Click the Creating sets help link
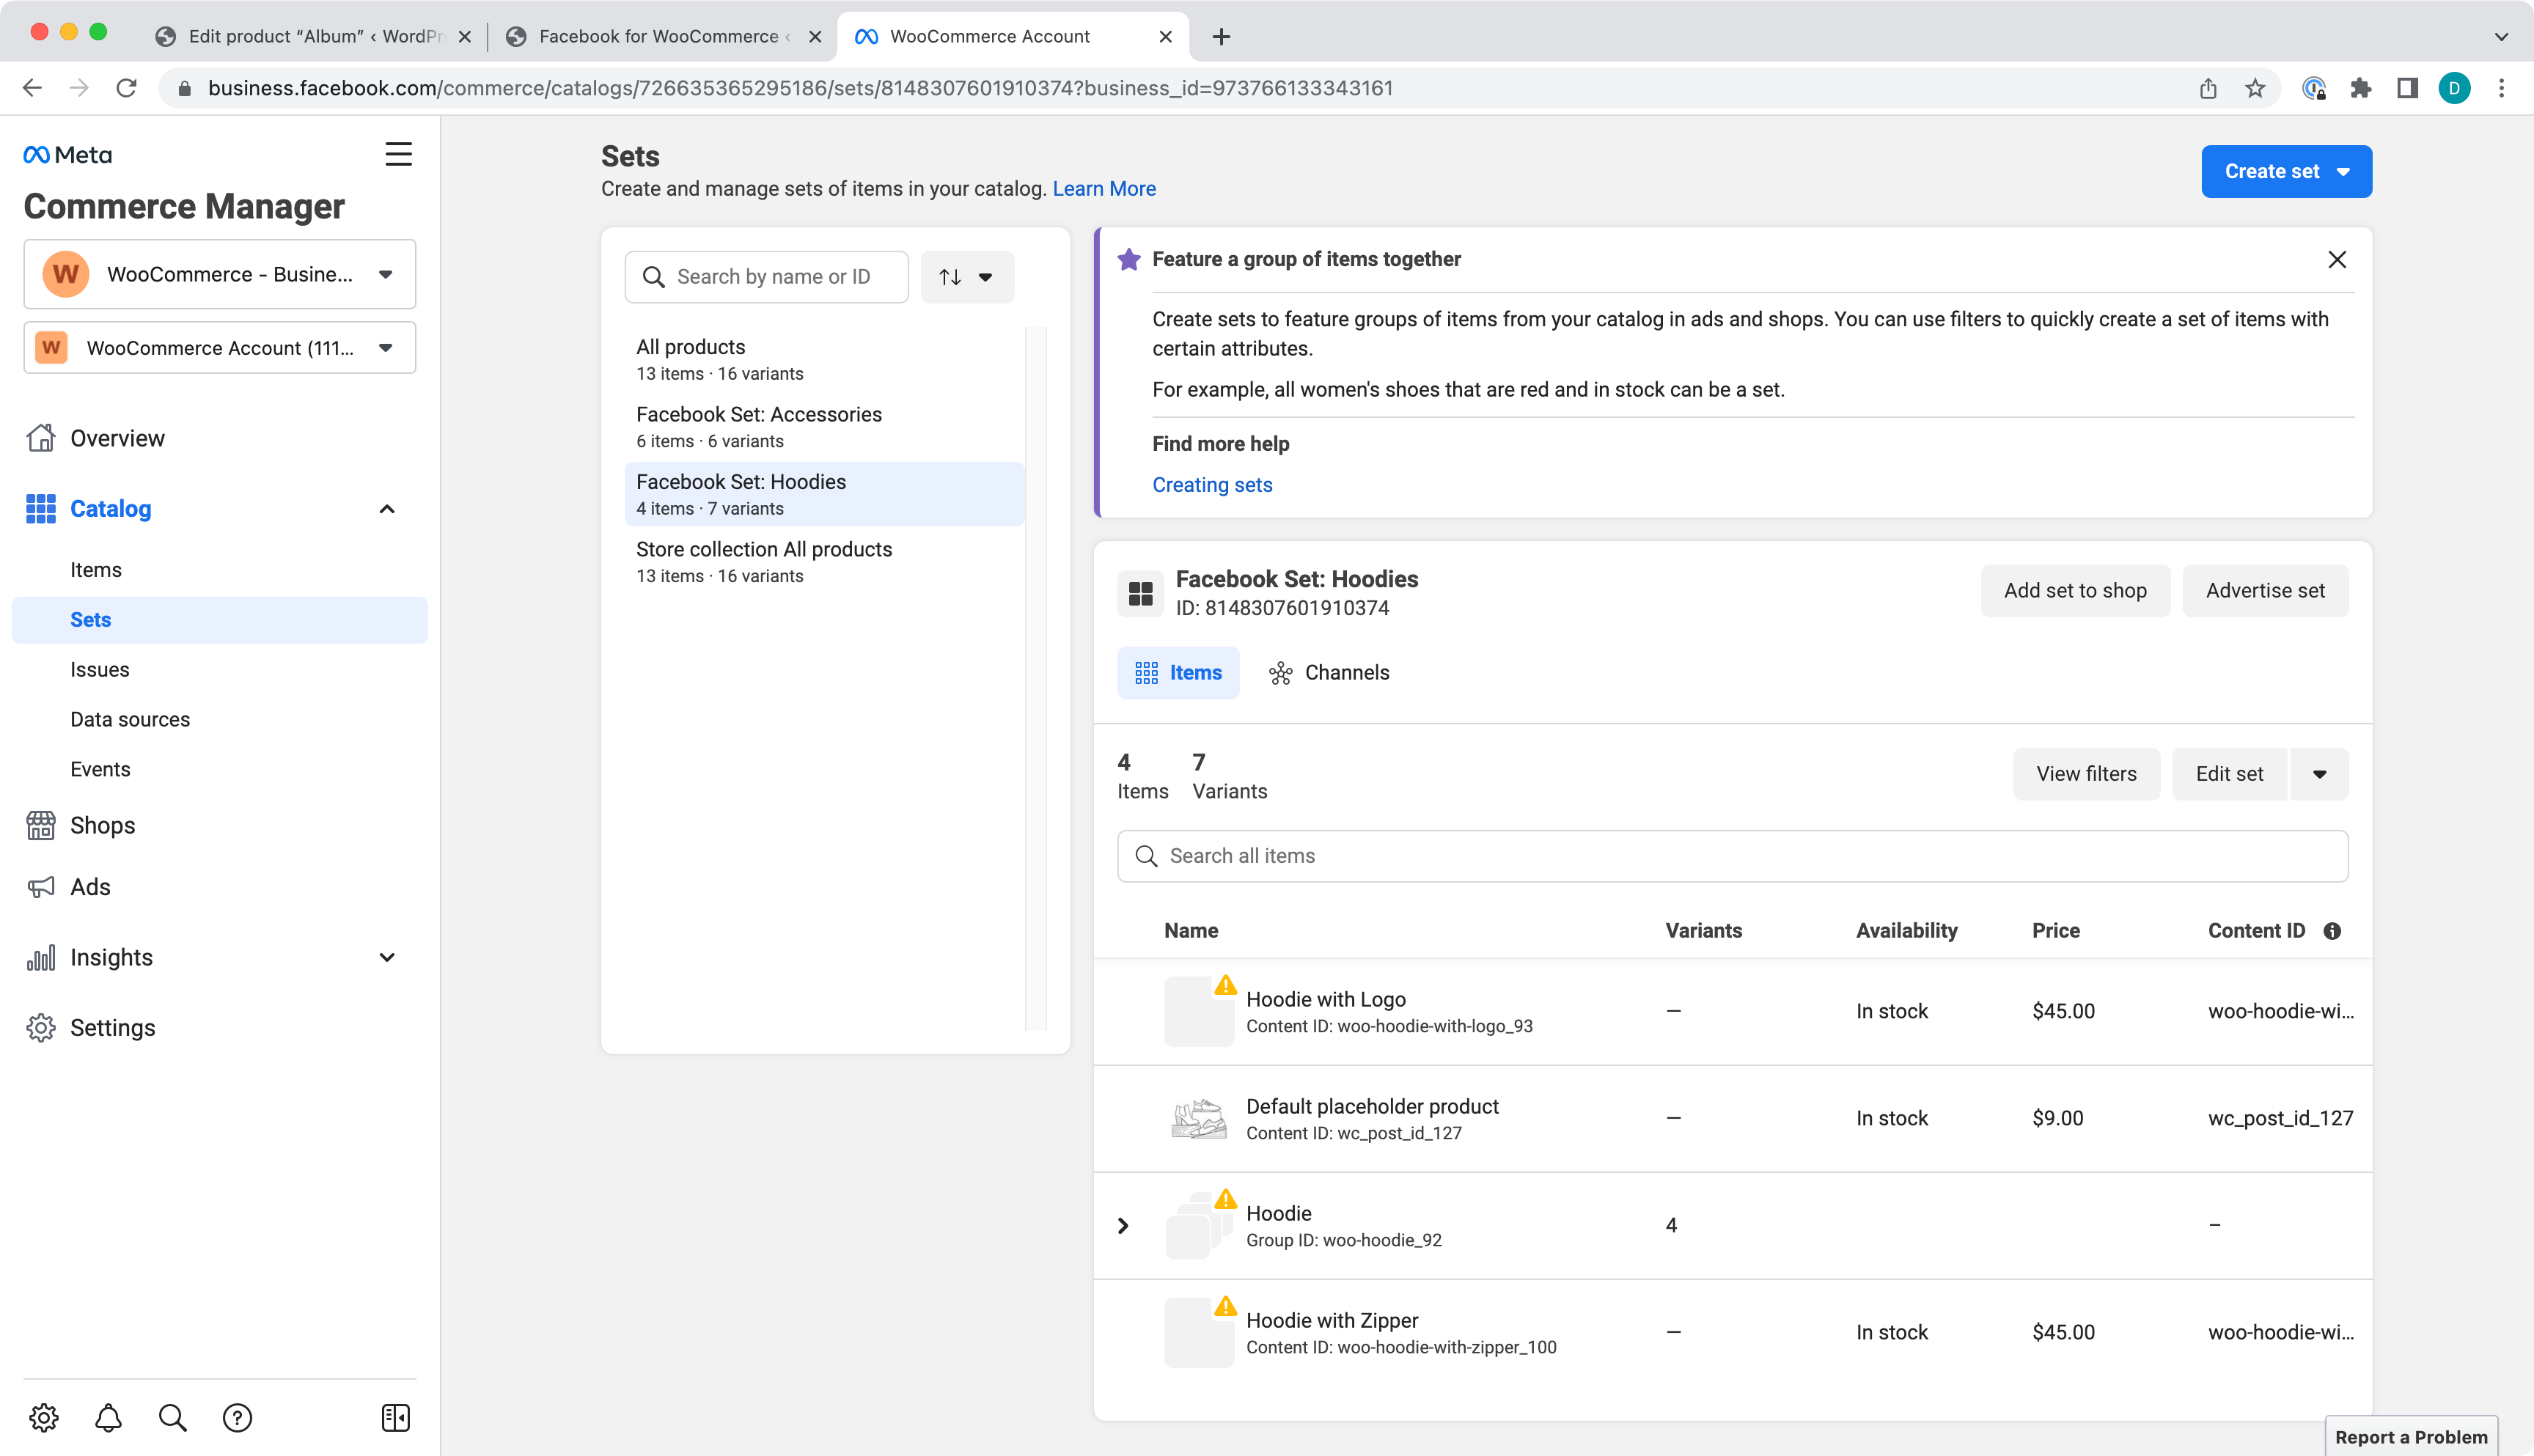The width and height of the screenshot is (2534, 1456). click(1211, 484)
